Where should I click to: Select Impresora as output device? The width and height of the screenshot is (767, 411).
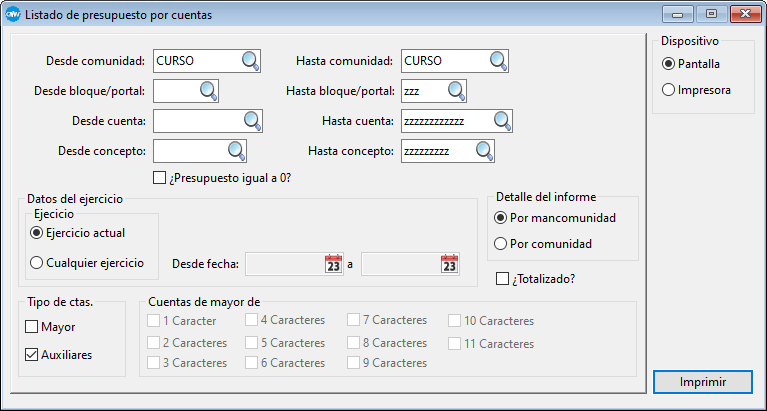[668, 90]
